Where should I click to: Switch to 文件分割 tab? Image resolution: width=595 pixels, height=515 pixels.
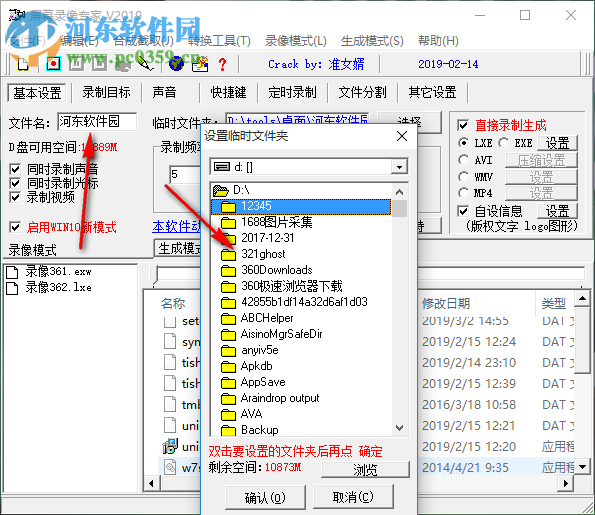click(x=362, y=93)
